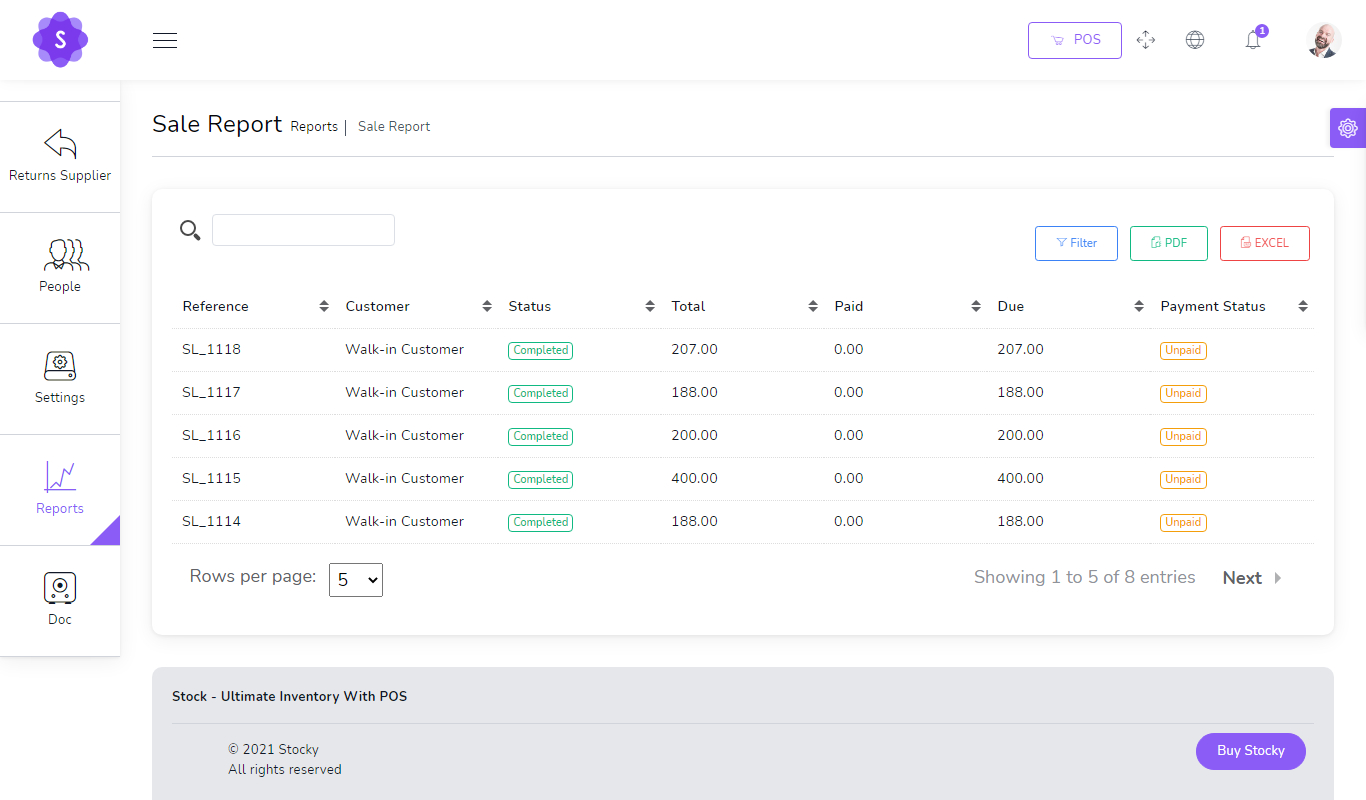Go to Next page of entries

pyautogui.click(x=1242, y=577)
